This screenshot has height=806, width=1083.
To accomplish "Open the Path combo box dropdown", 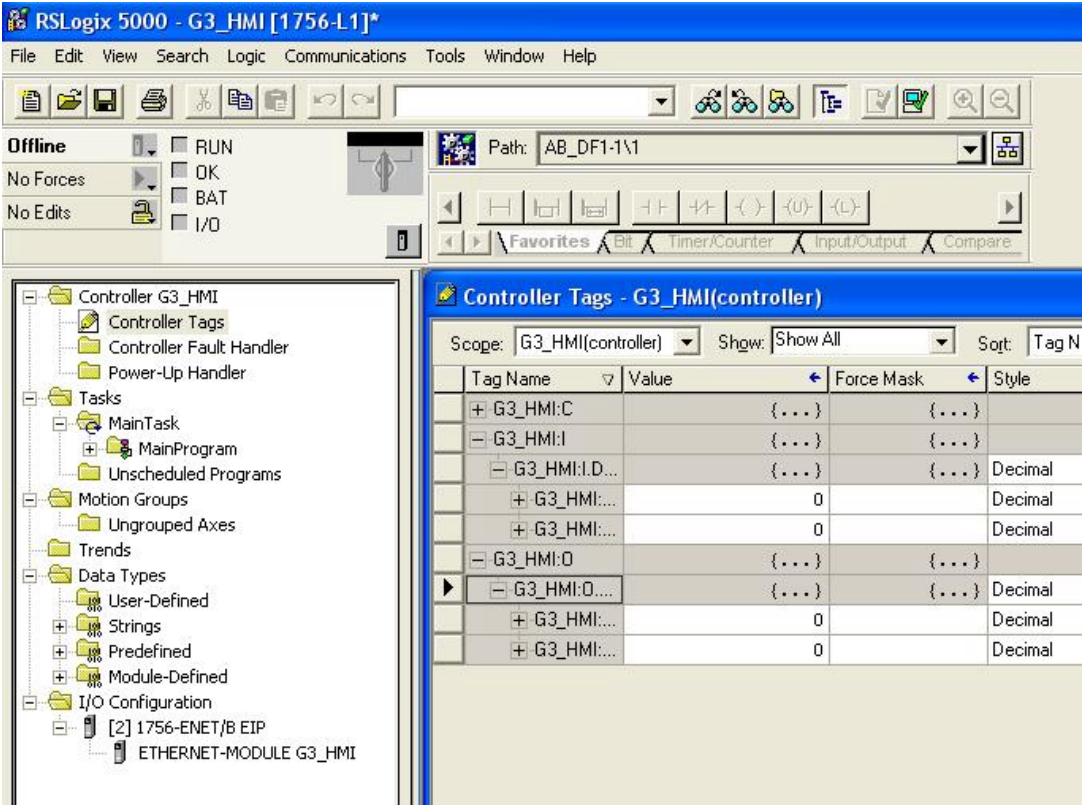I will tap(970, 148).
